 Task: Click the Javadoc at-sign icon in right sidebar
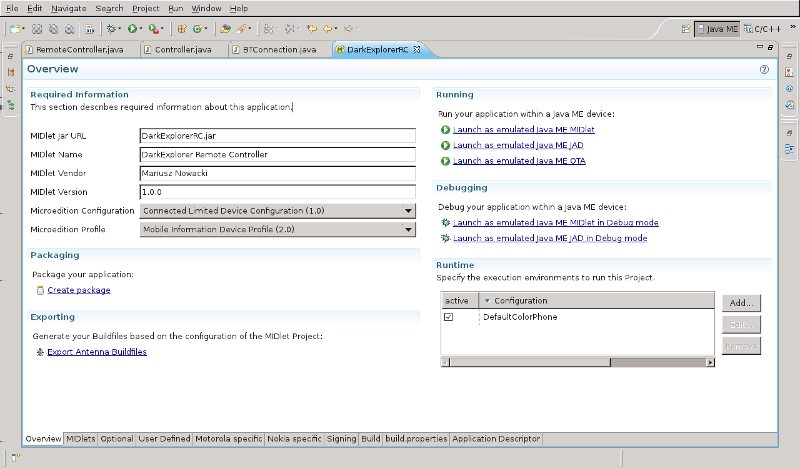[x=789, y=88]
